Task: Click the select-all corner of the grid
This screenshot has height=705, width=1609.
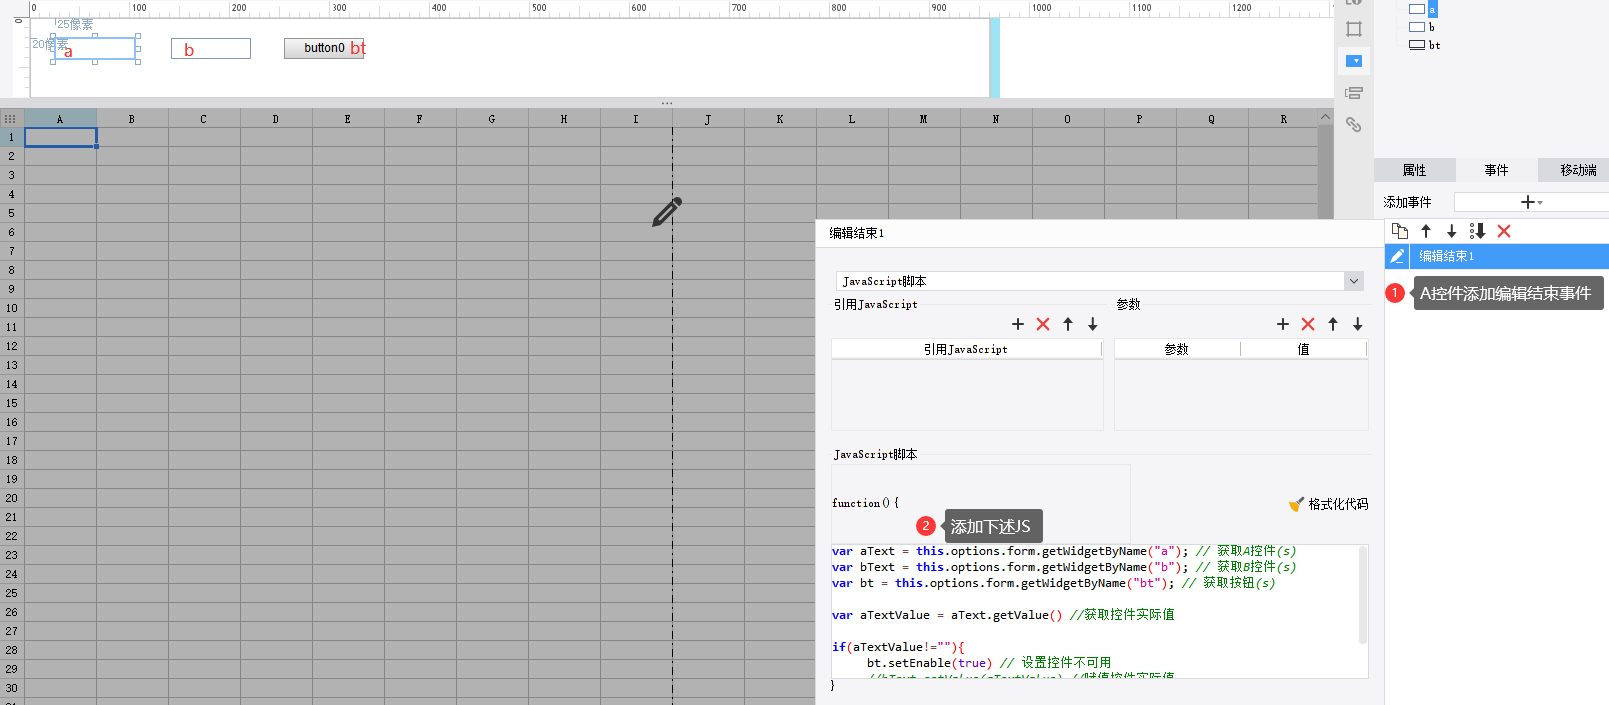Action: [11, 119]
